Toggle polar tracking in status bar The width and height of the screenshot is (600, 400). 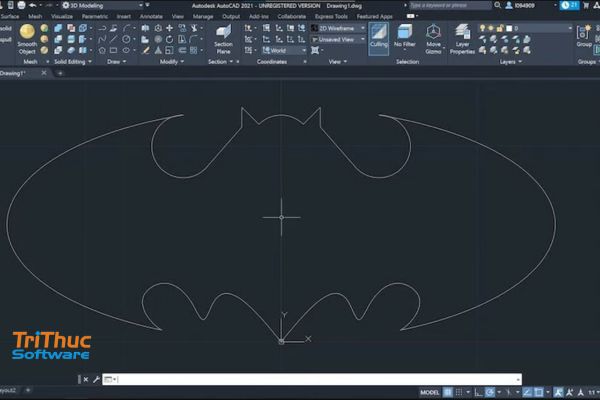coord(489,392)
